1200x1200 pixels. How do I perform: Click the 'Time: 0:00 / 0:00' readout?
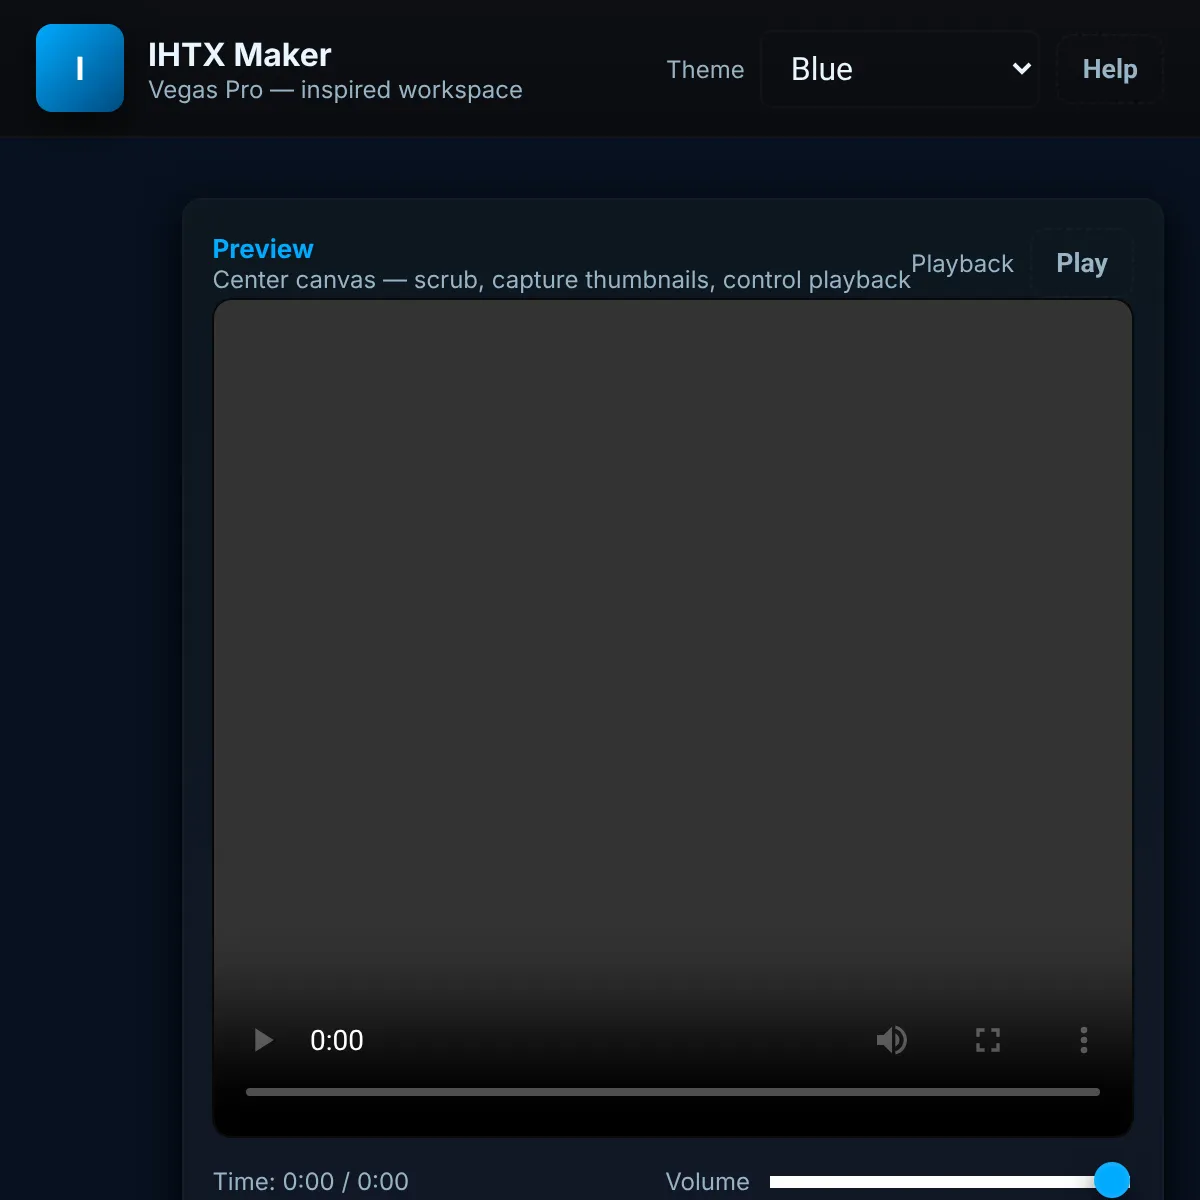pos(311,1181)
